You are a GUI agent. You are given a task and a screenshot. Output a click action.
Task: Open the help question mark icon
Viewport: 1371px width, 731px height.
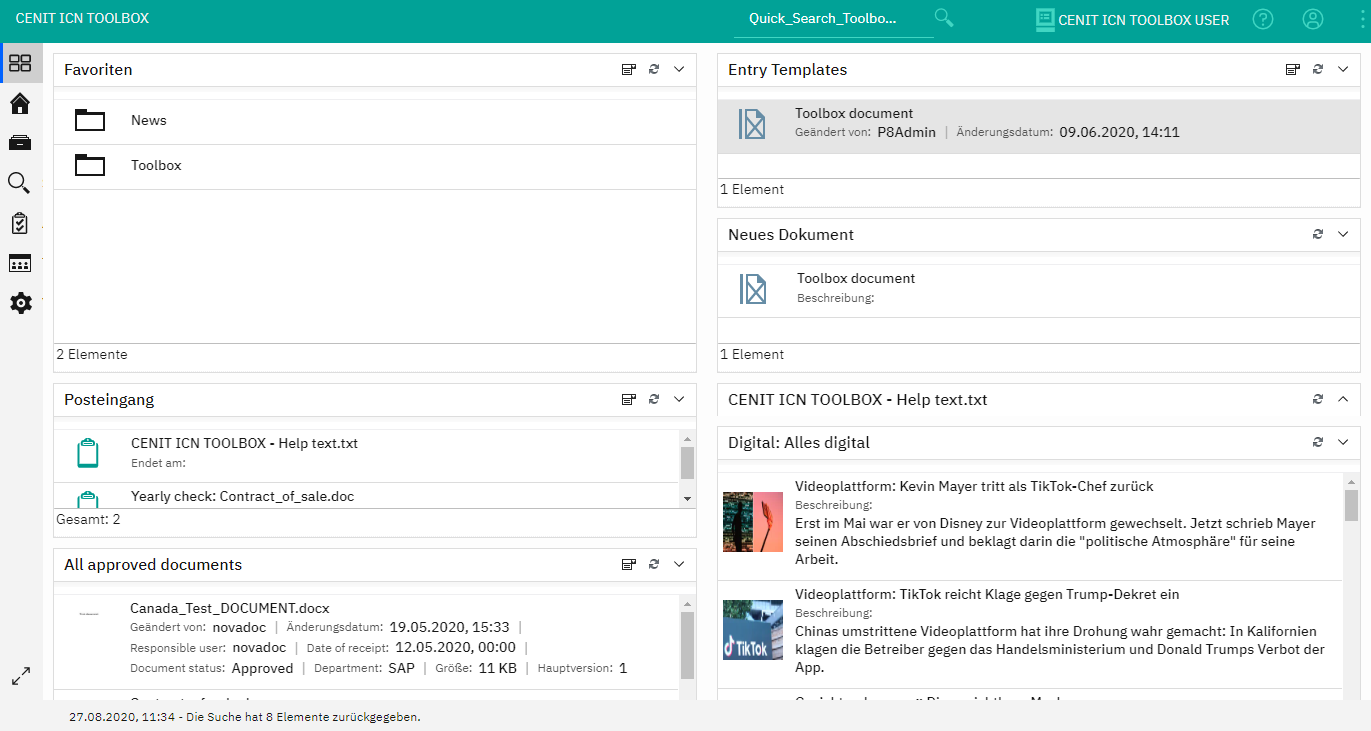(1263, 19)
